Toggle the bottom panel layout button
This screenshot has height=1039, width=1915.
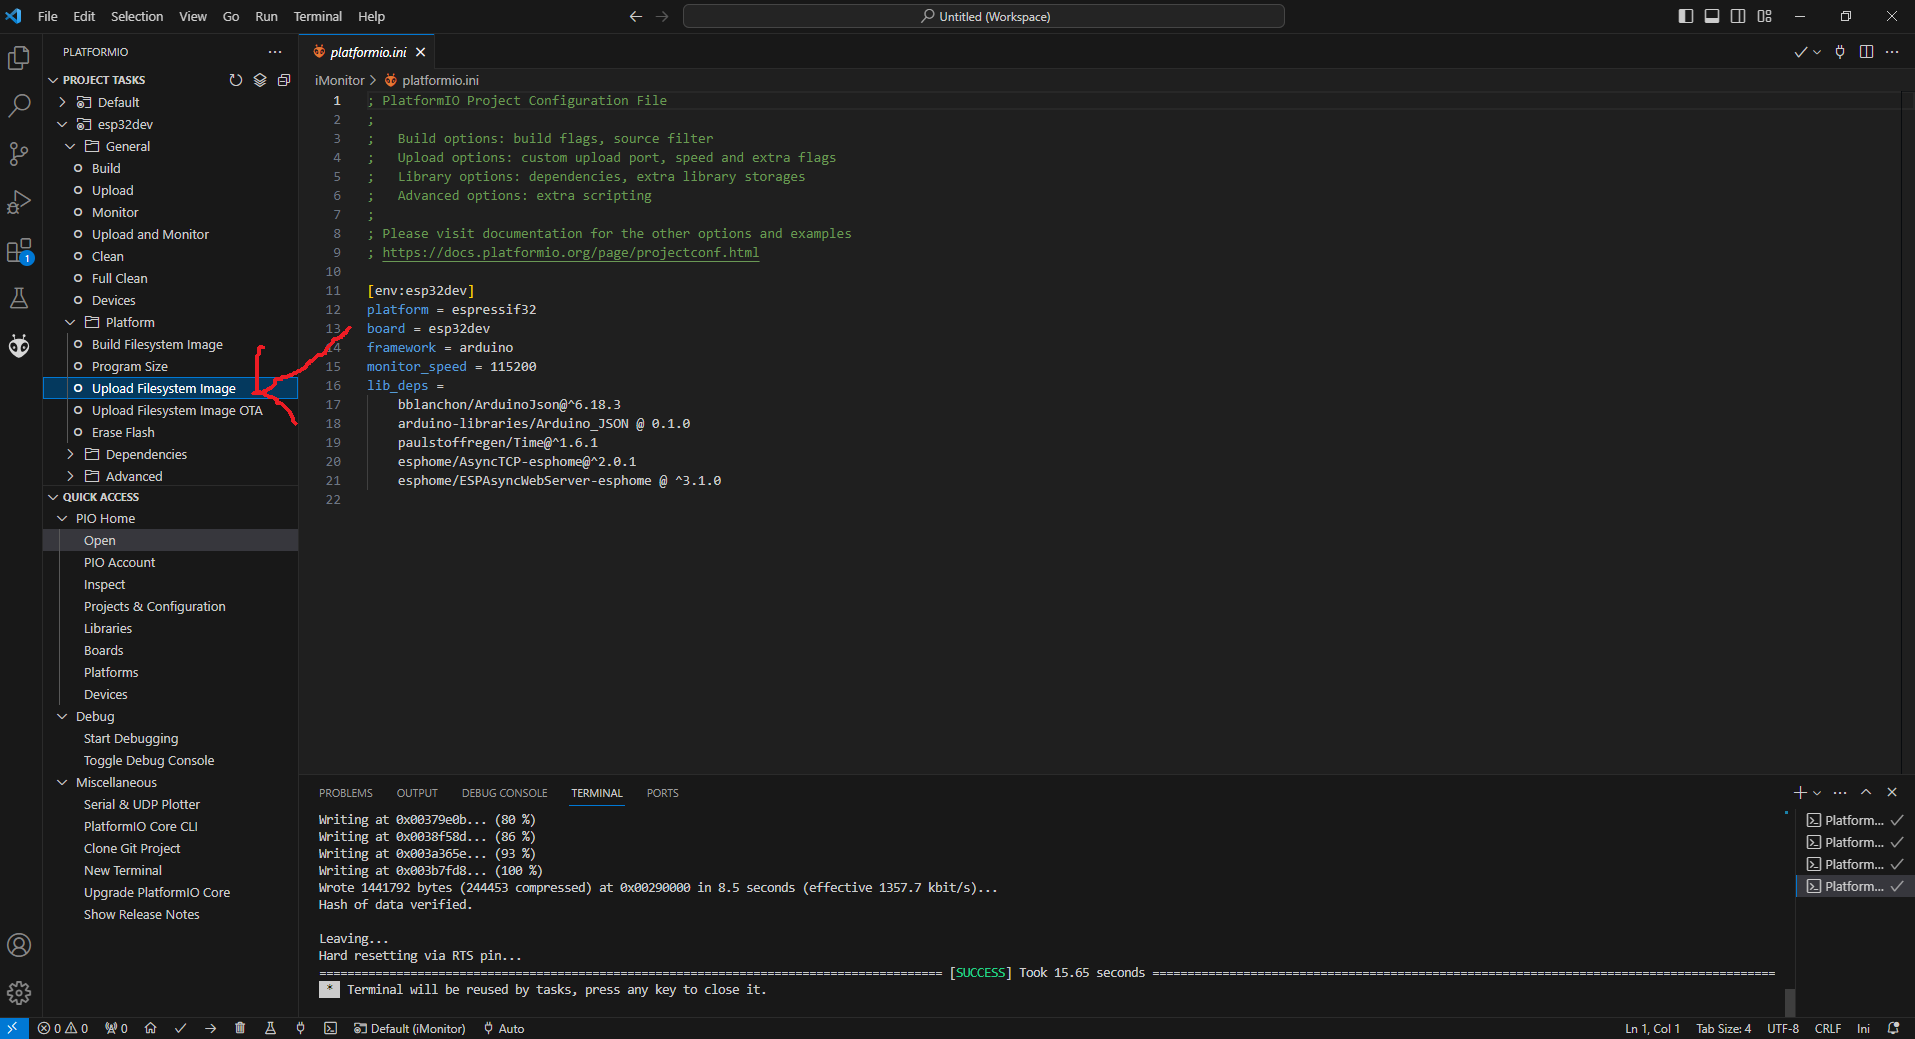(x=1712, y=16)
